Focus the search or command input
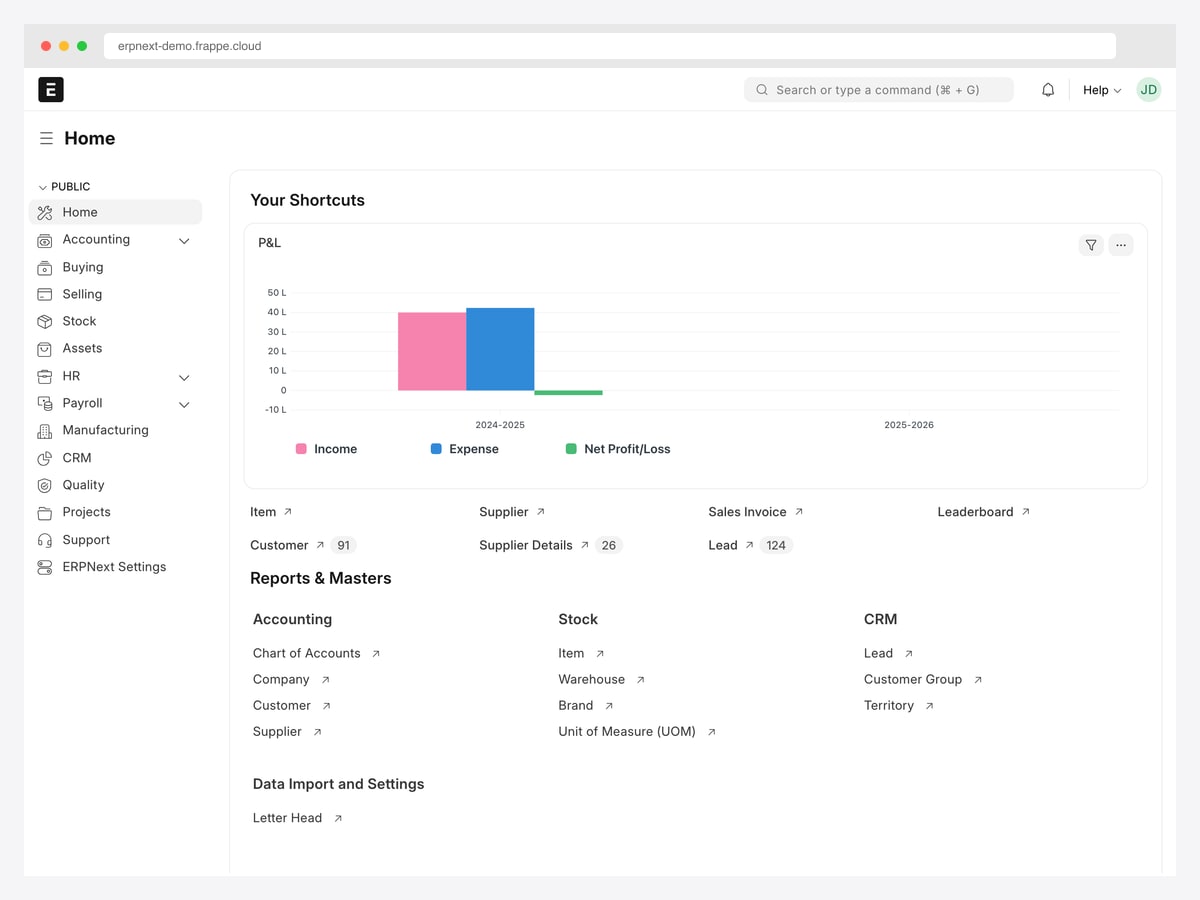1200x900 pixels. [879, 90]
